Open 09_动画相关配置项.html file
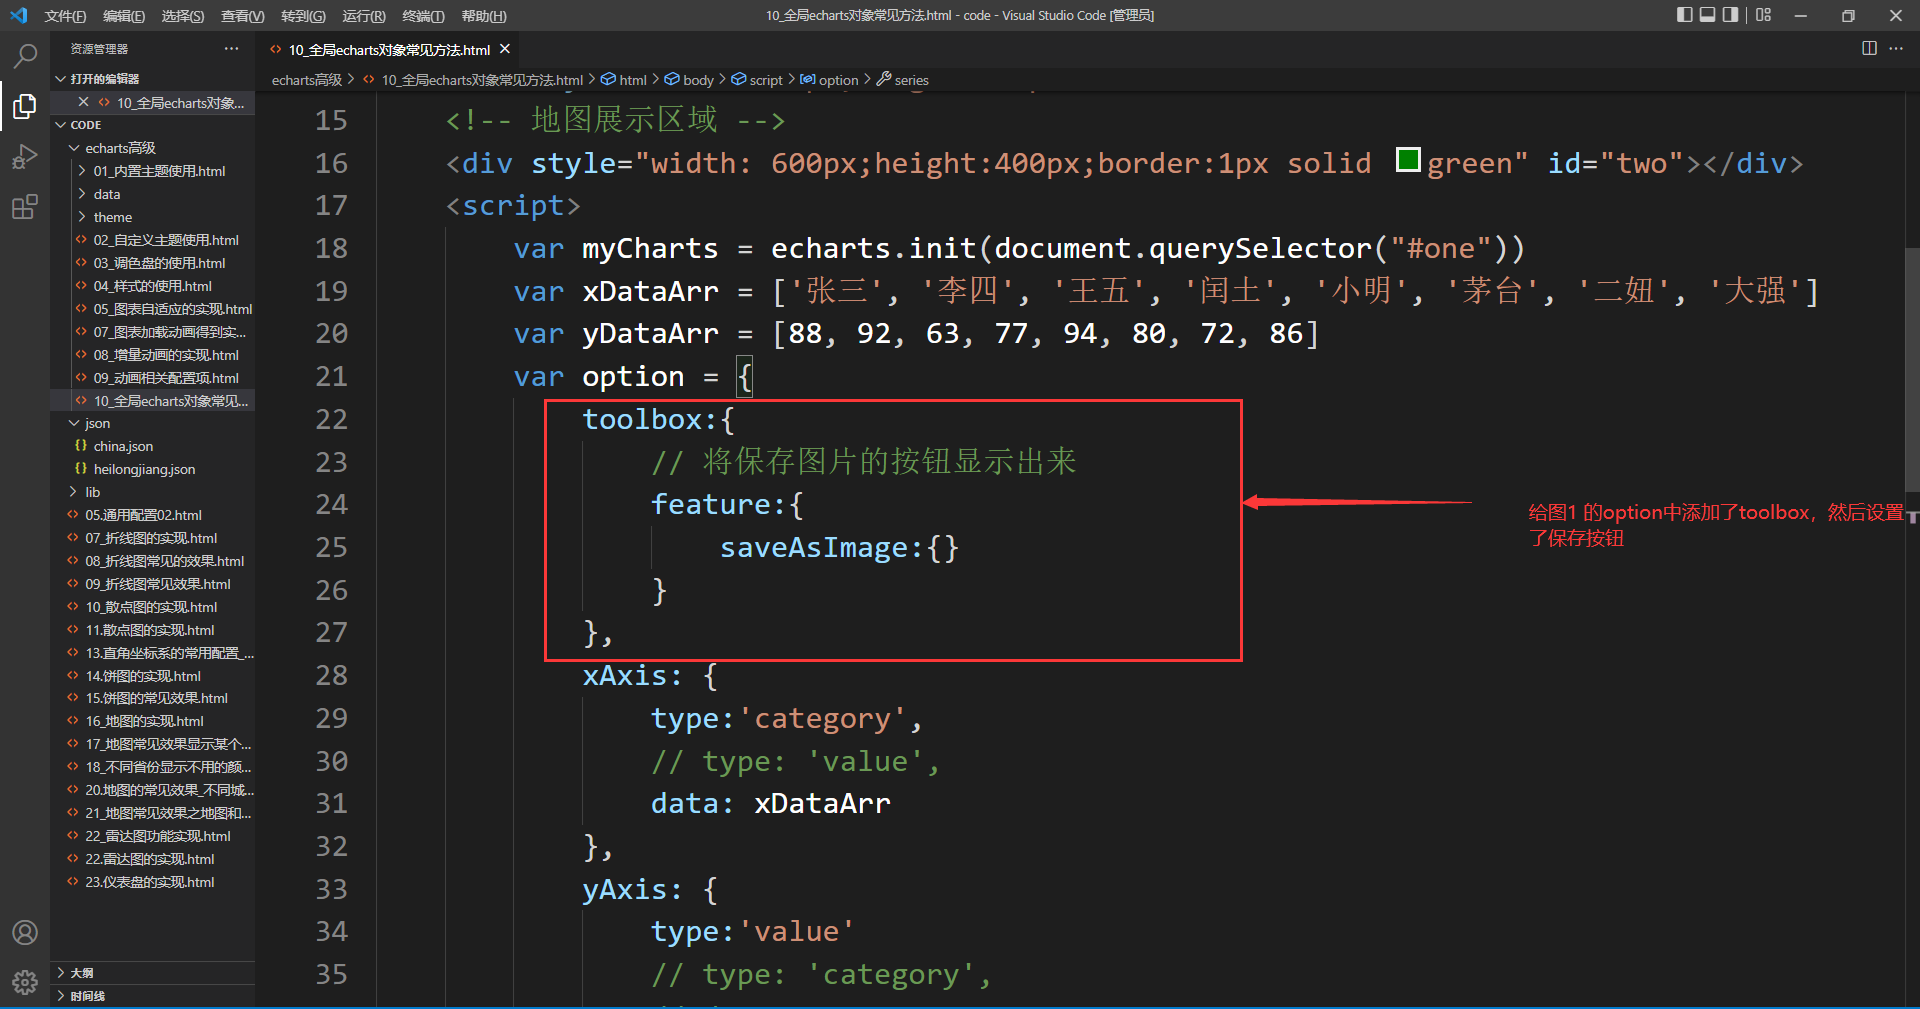Image resolution: width=1920 pixels, height=1009 pixels. point(166,378)
